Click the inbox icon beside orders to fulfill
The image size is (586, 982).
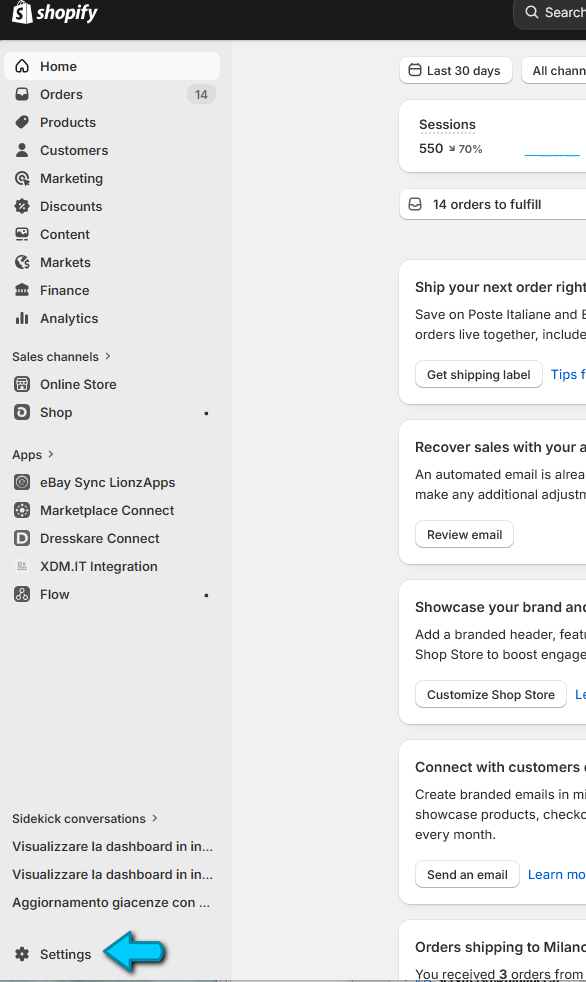coord(415,204)
